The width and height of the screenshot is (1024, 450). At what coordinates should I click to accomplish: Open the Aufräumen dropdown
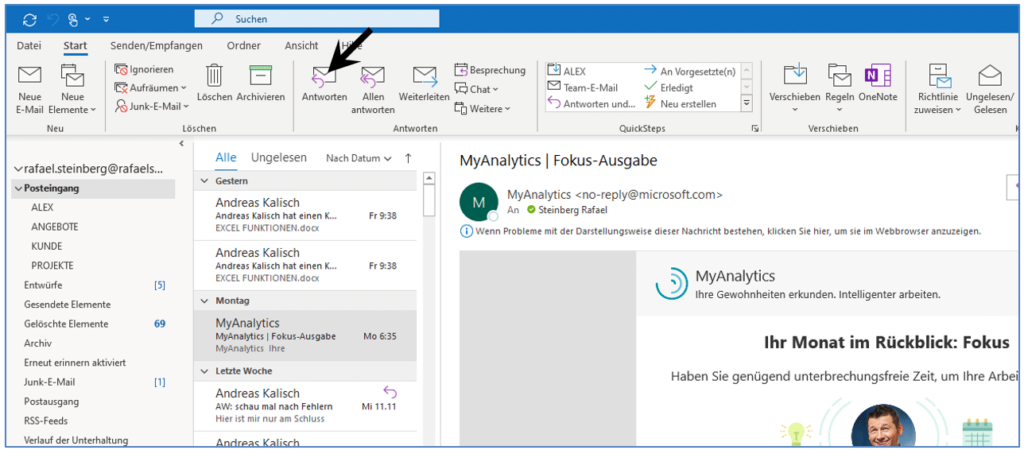tap(150, 88)
